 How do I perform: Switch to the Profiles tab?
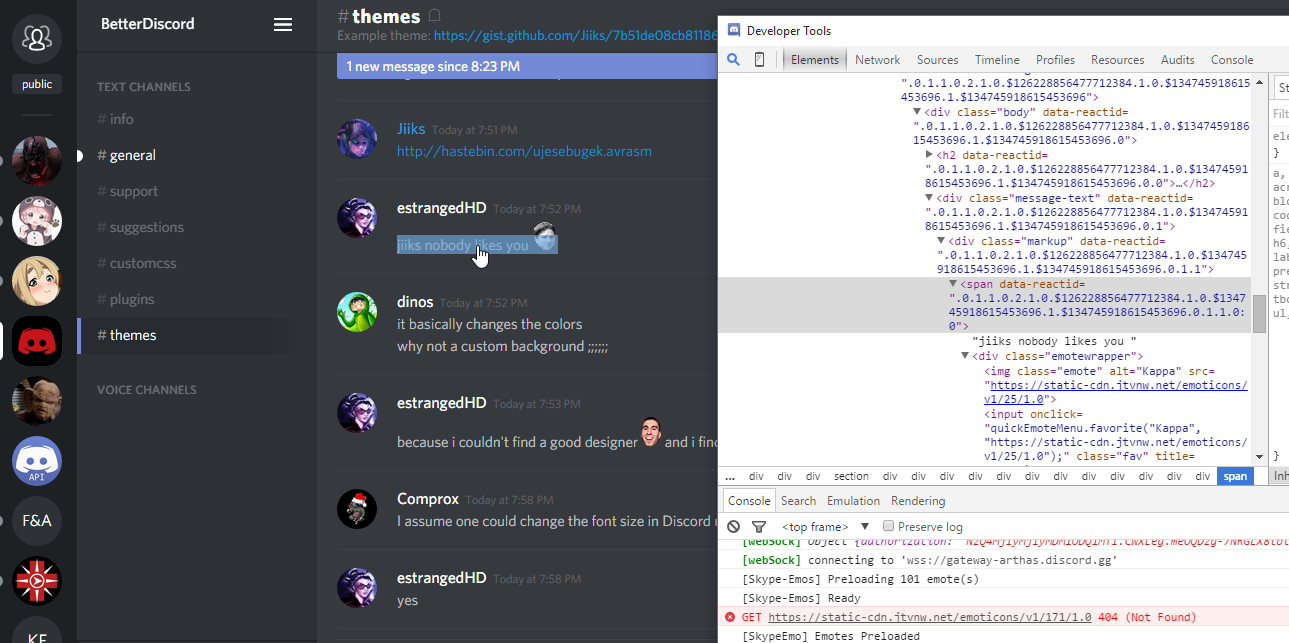tap(1055, 59)
